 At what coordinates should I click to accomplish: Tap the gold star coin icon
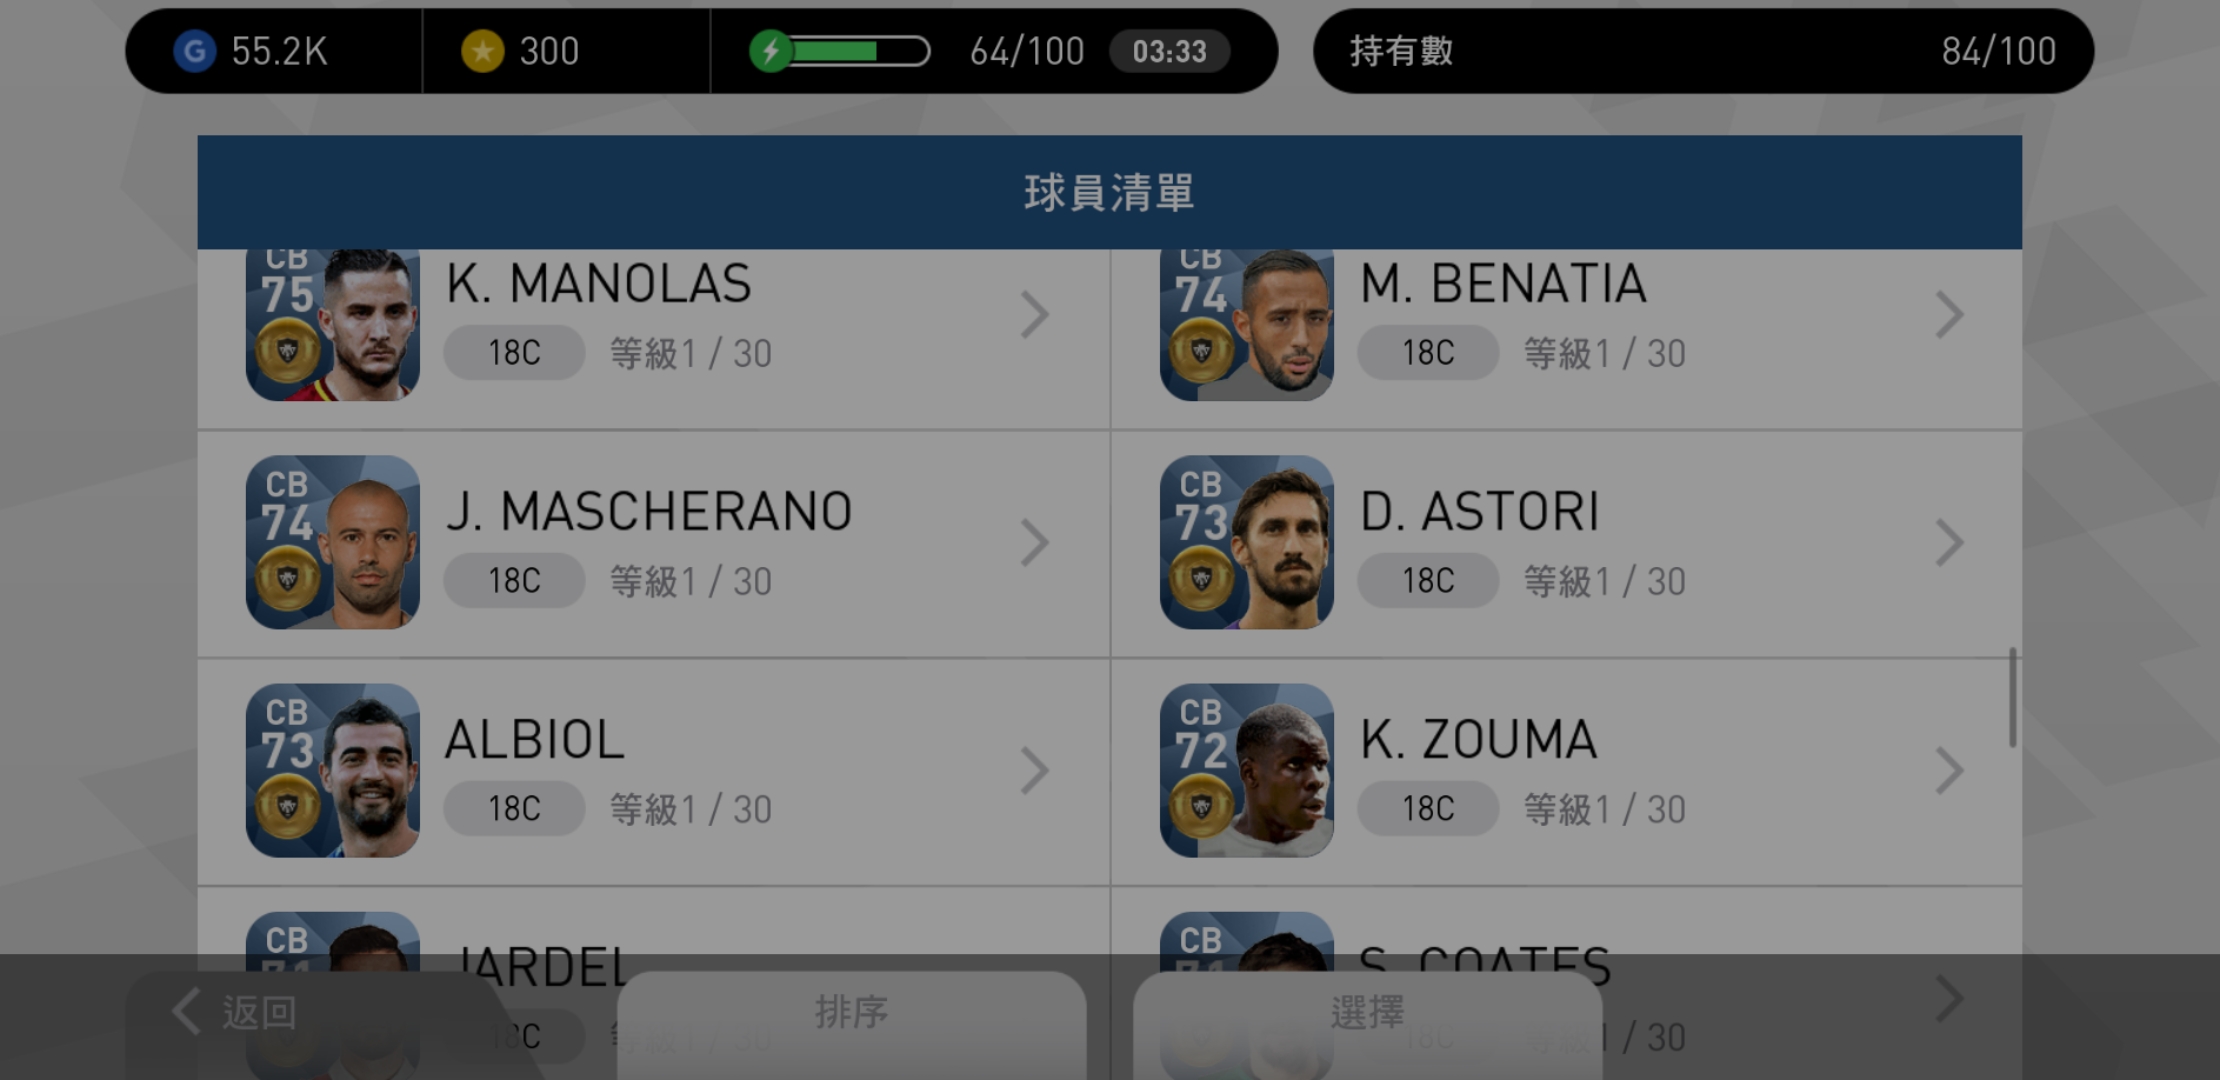pos(483,51)
